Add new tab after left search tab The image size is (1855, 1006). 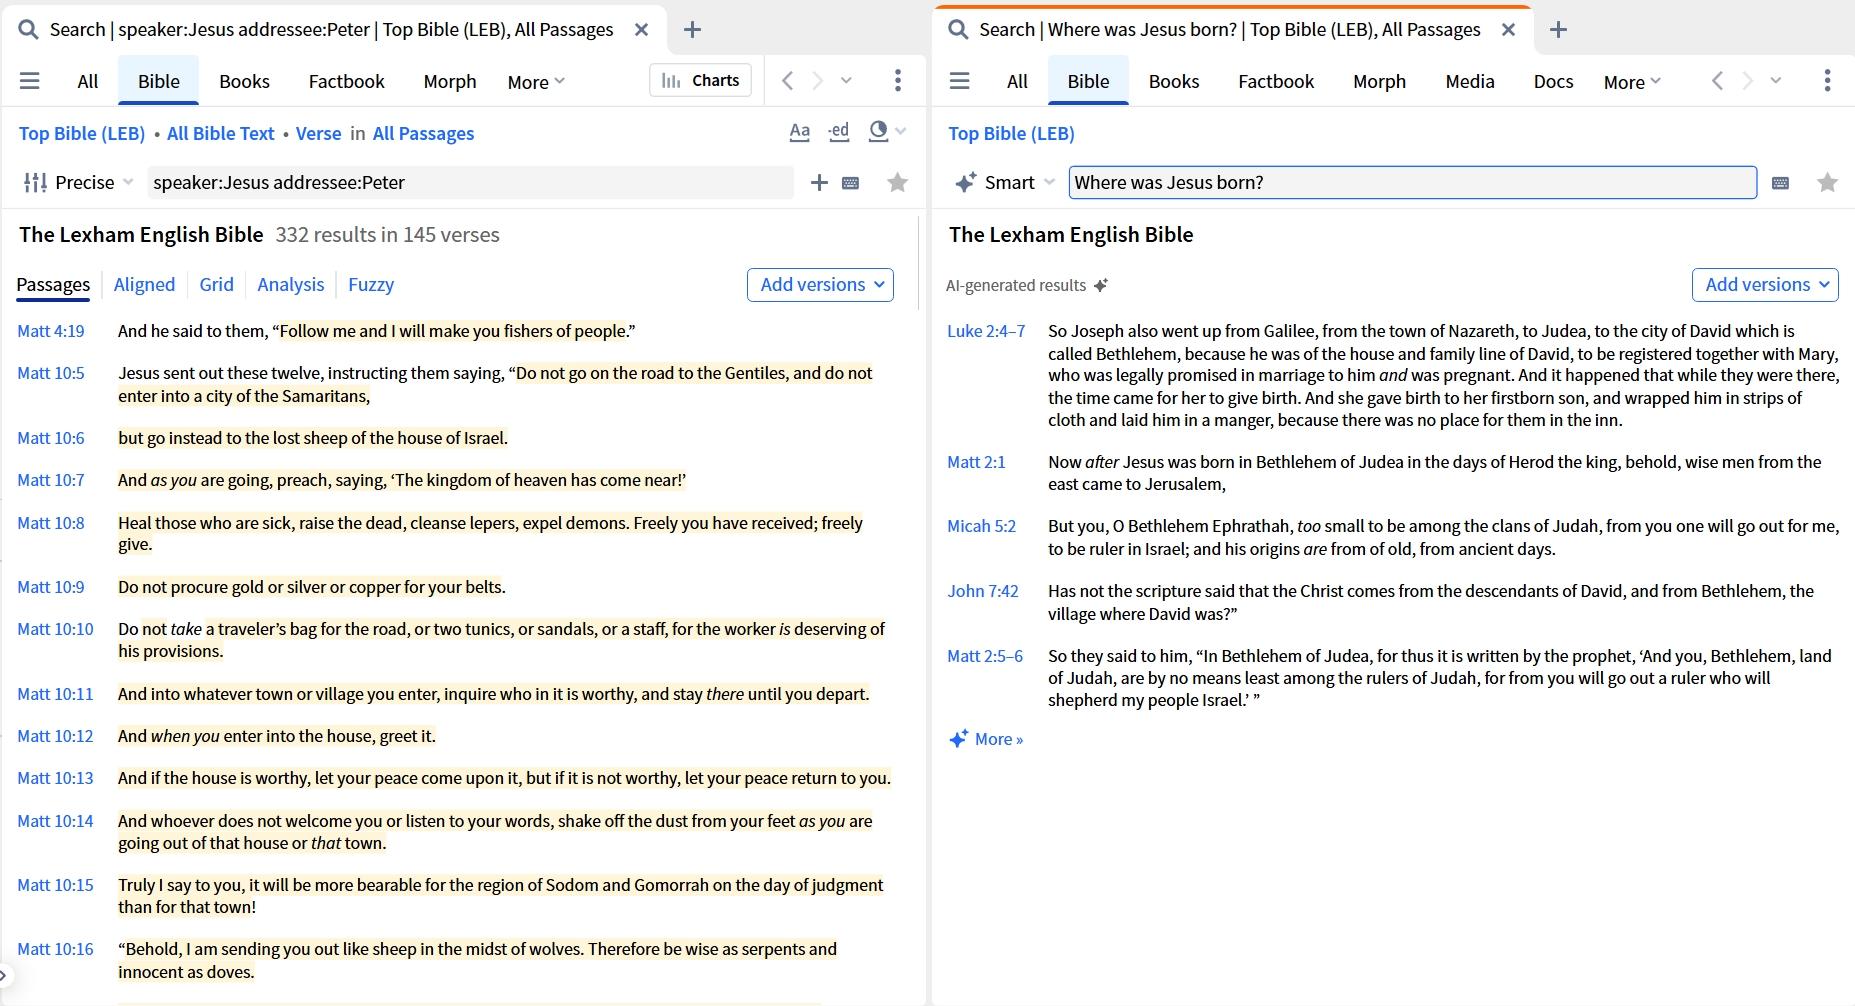click(692, 30)
